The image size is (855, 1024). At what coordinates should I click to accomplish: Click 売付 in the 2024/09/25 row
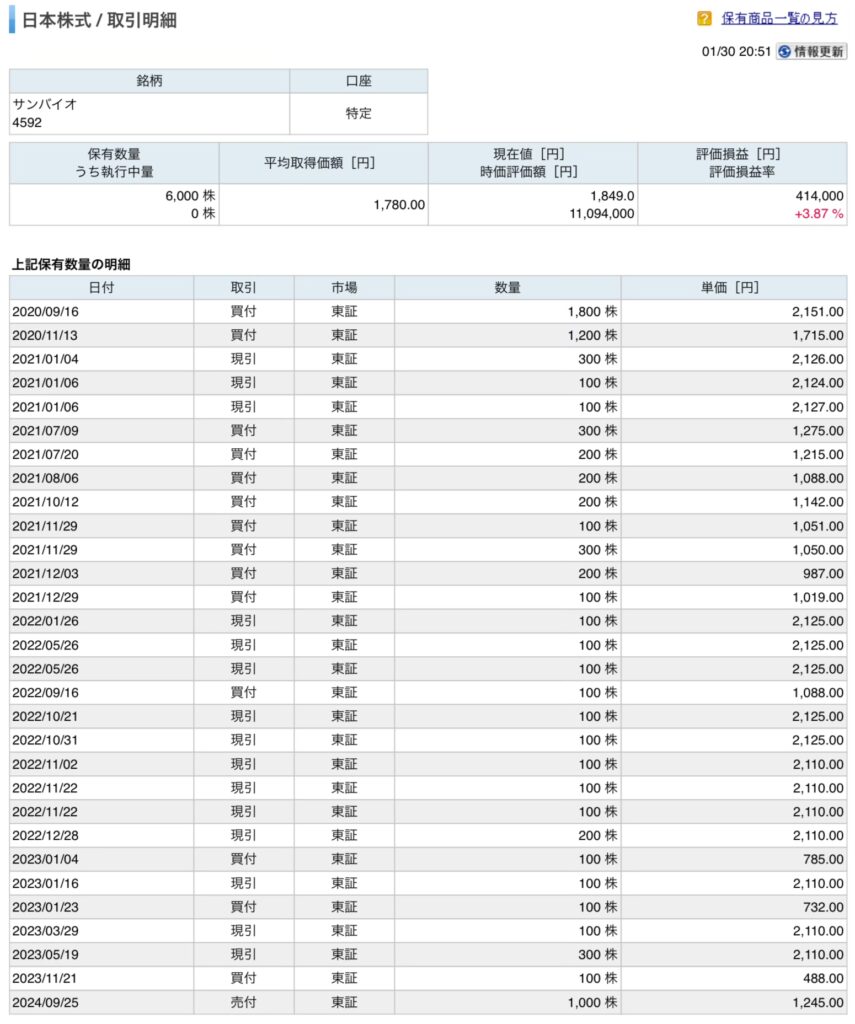click(243, 1002)
